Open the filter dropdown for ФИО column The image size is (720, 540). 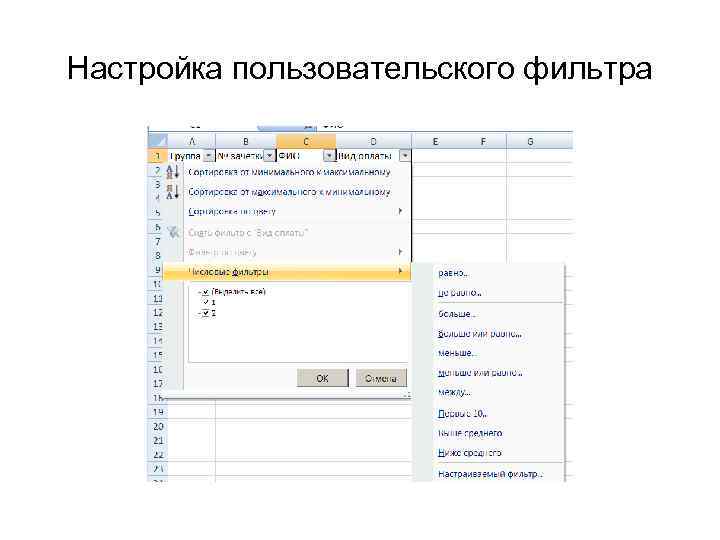pos(329,156)
